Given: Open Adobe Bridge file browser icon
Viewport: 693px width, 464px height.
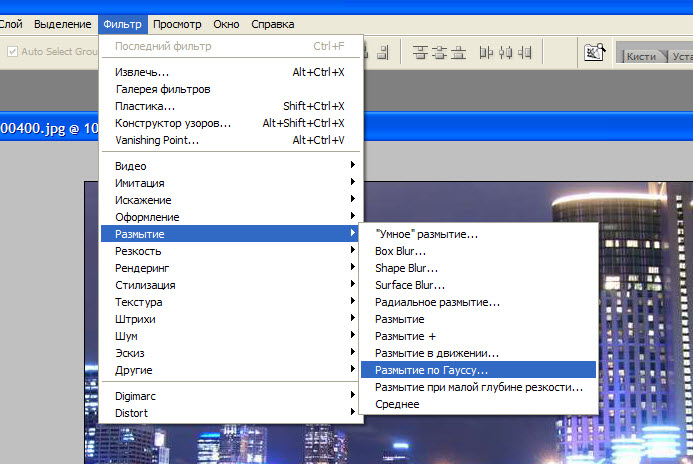Looking at the screenshot, I should coord(594,52).
